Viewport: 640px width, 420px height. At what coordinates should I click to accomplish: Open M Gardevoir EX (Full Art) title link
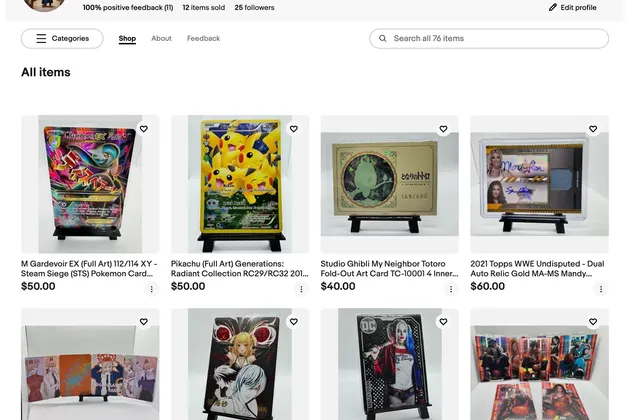click(x=89, y=269)
